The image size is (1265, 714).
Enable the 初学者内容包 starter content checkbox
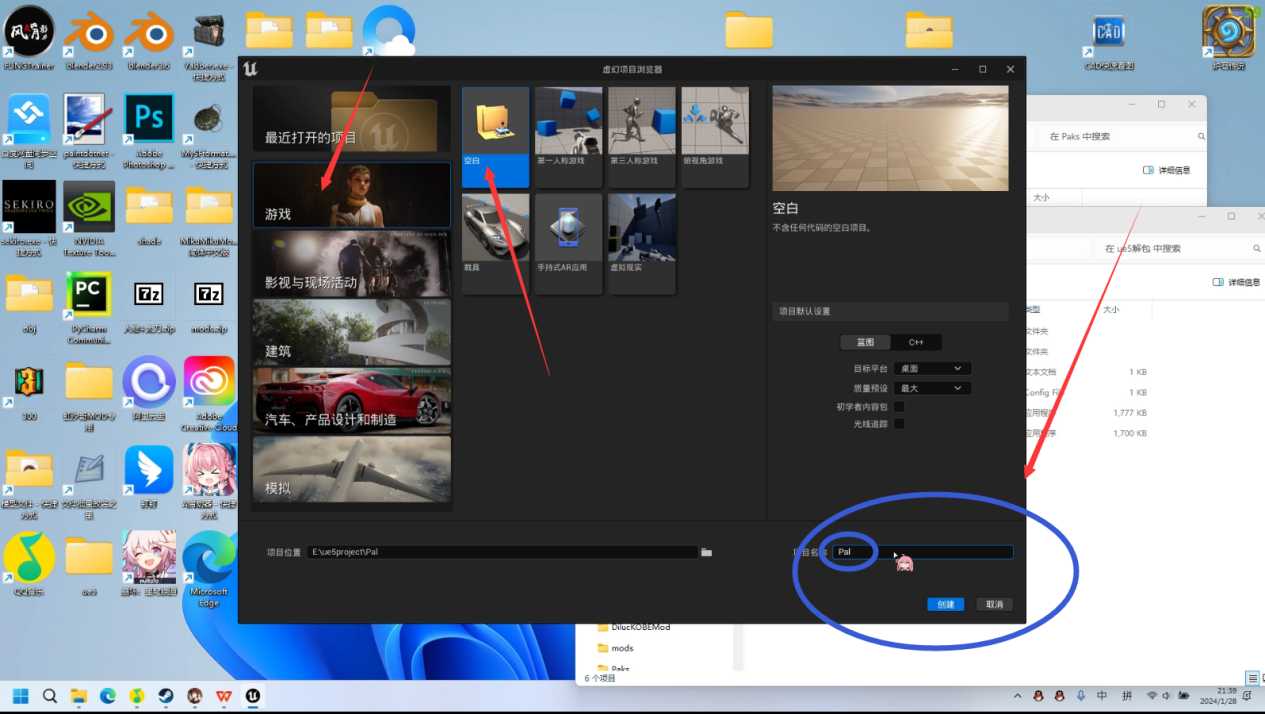(x=899, y=407)
